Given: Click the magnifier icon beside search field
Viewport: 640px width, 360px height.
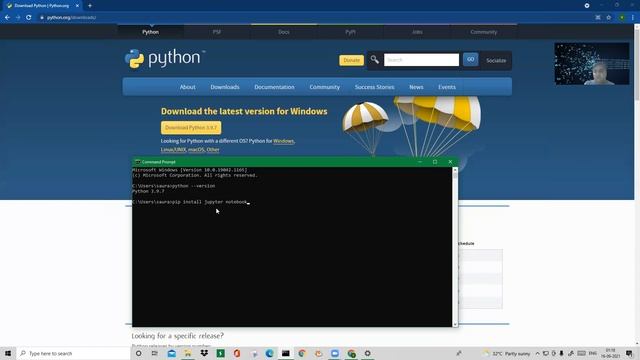Looking at the screenshot, I should point(374,60).
